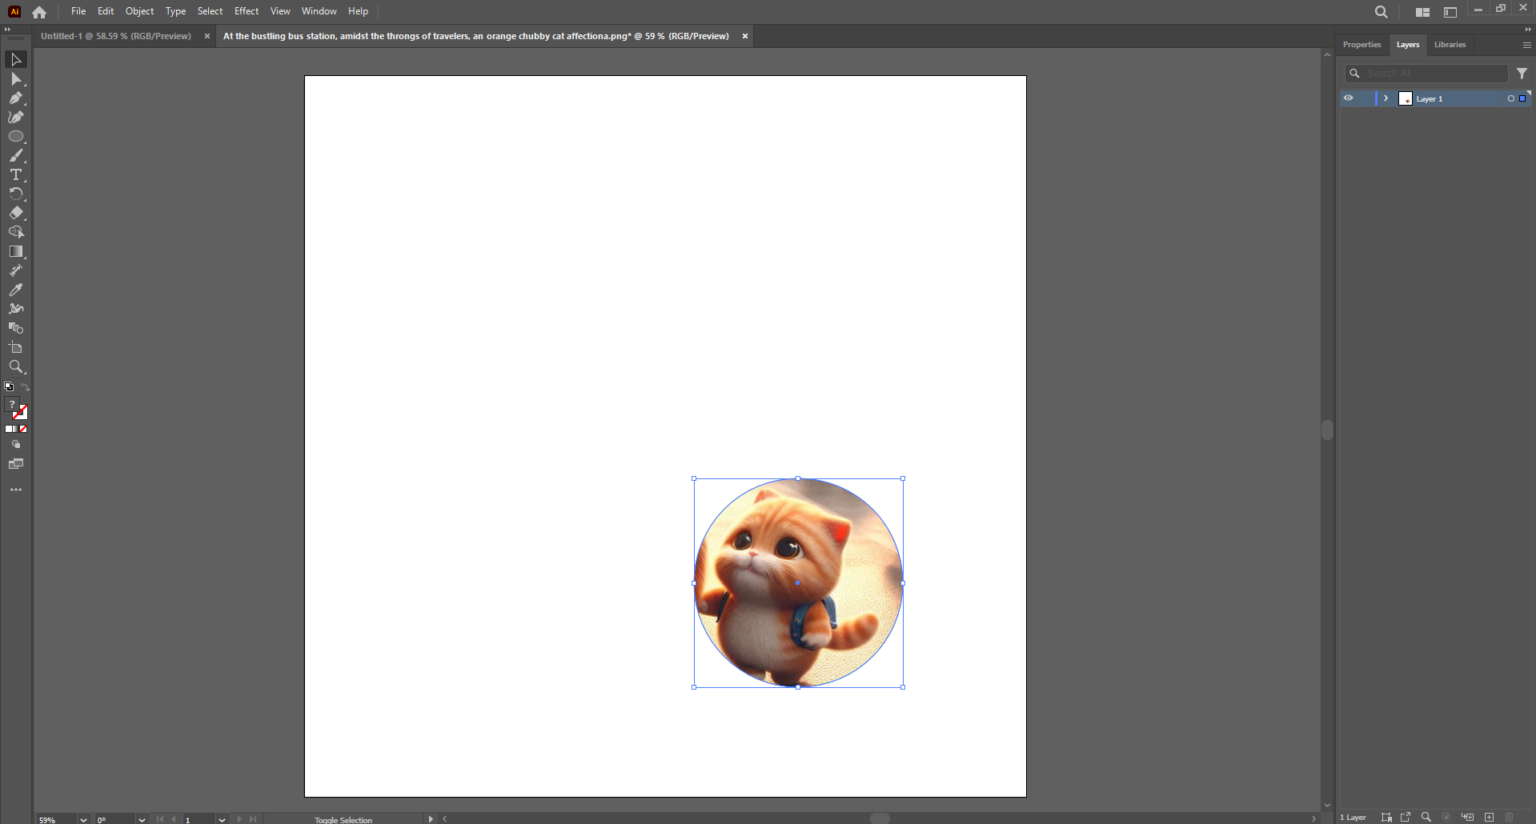Expand Layer 1 contents
This screenshot has width=1536, height=824.
(x=1385, y=98)
